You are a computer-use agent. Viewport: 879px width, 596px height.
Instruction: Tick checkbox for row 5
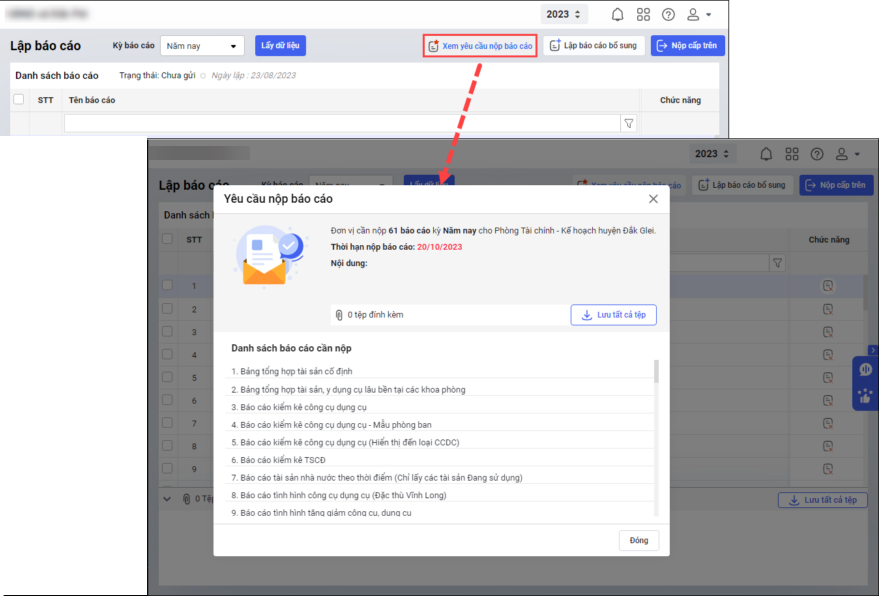click(167, 377)
